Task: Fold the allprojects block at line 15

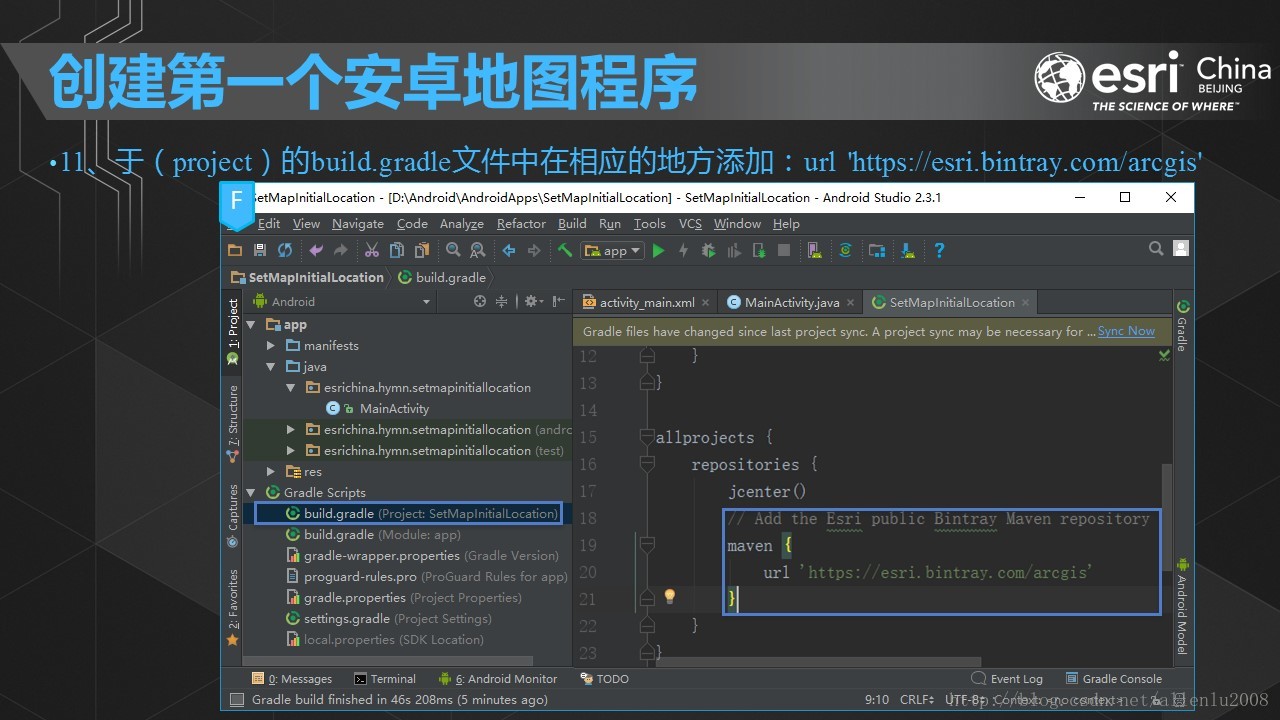Action: click(x=647, y=437)
